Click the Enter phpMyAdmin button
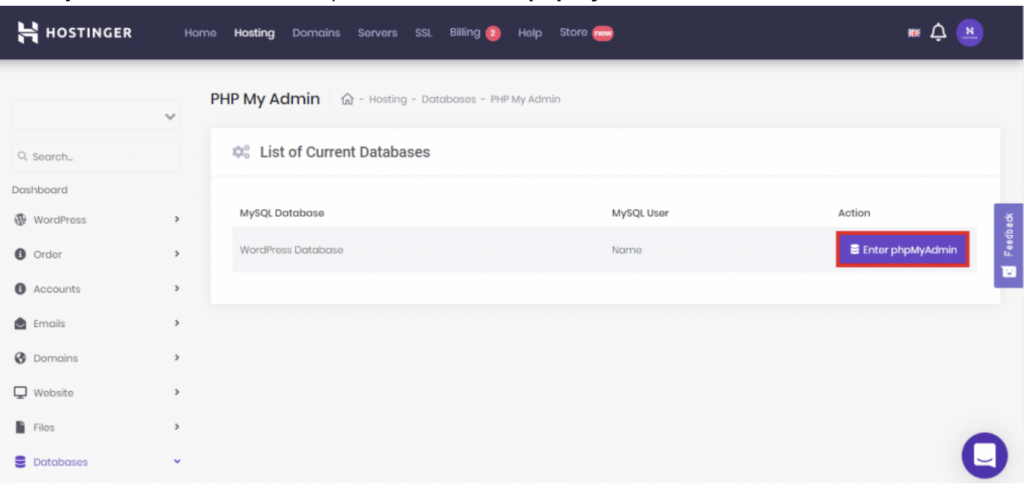1024x484 pixels. [x=903, y=250]
